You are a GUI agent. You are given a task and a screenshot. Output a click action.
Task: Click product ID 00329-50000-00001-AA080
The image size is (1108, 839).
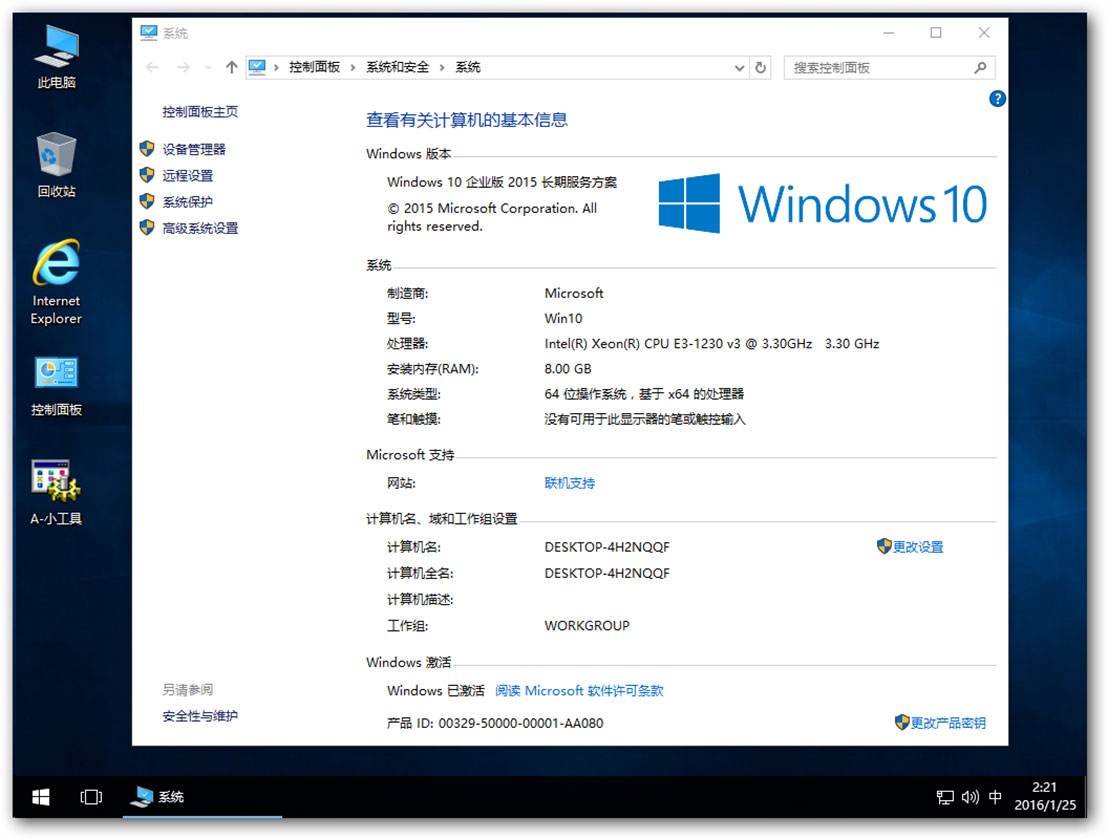click(521, 723)
